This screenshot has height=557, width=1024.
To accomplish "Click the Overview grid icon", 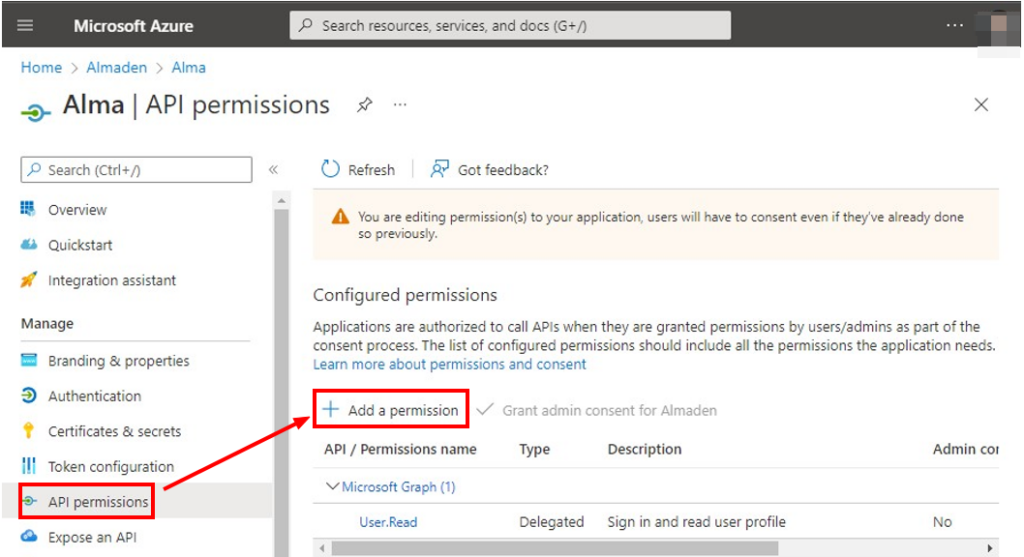I will tap(28, 209).
